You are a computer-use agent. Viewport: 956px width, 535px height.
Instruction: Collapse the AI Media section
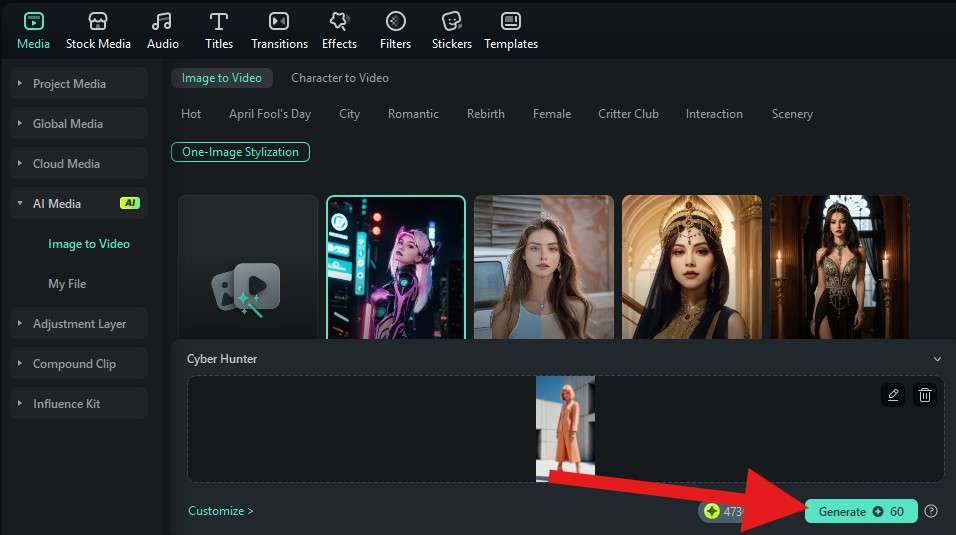coord(20,203)
